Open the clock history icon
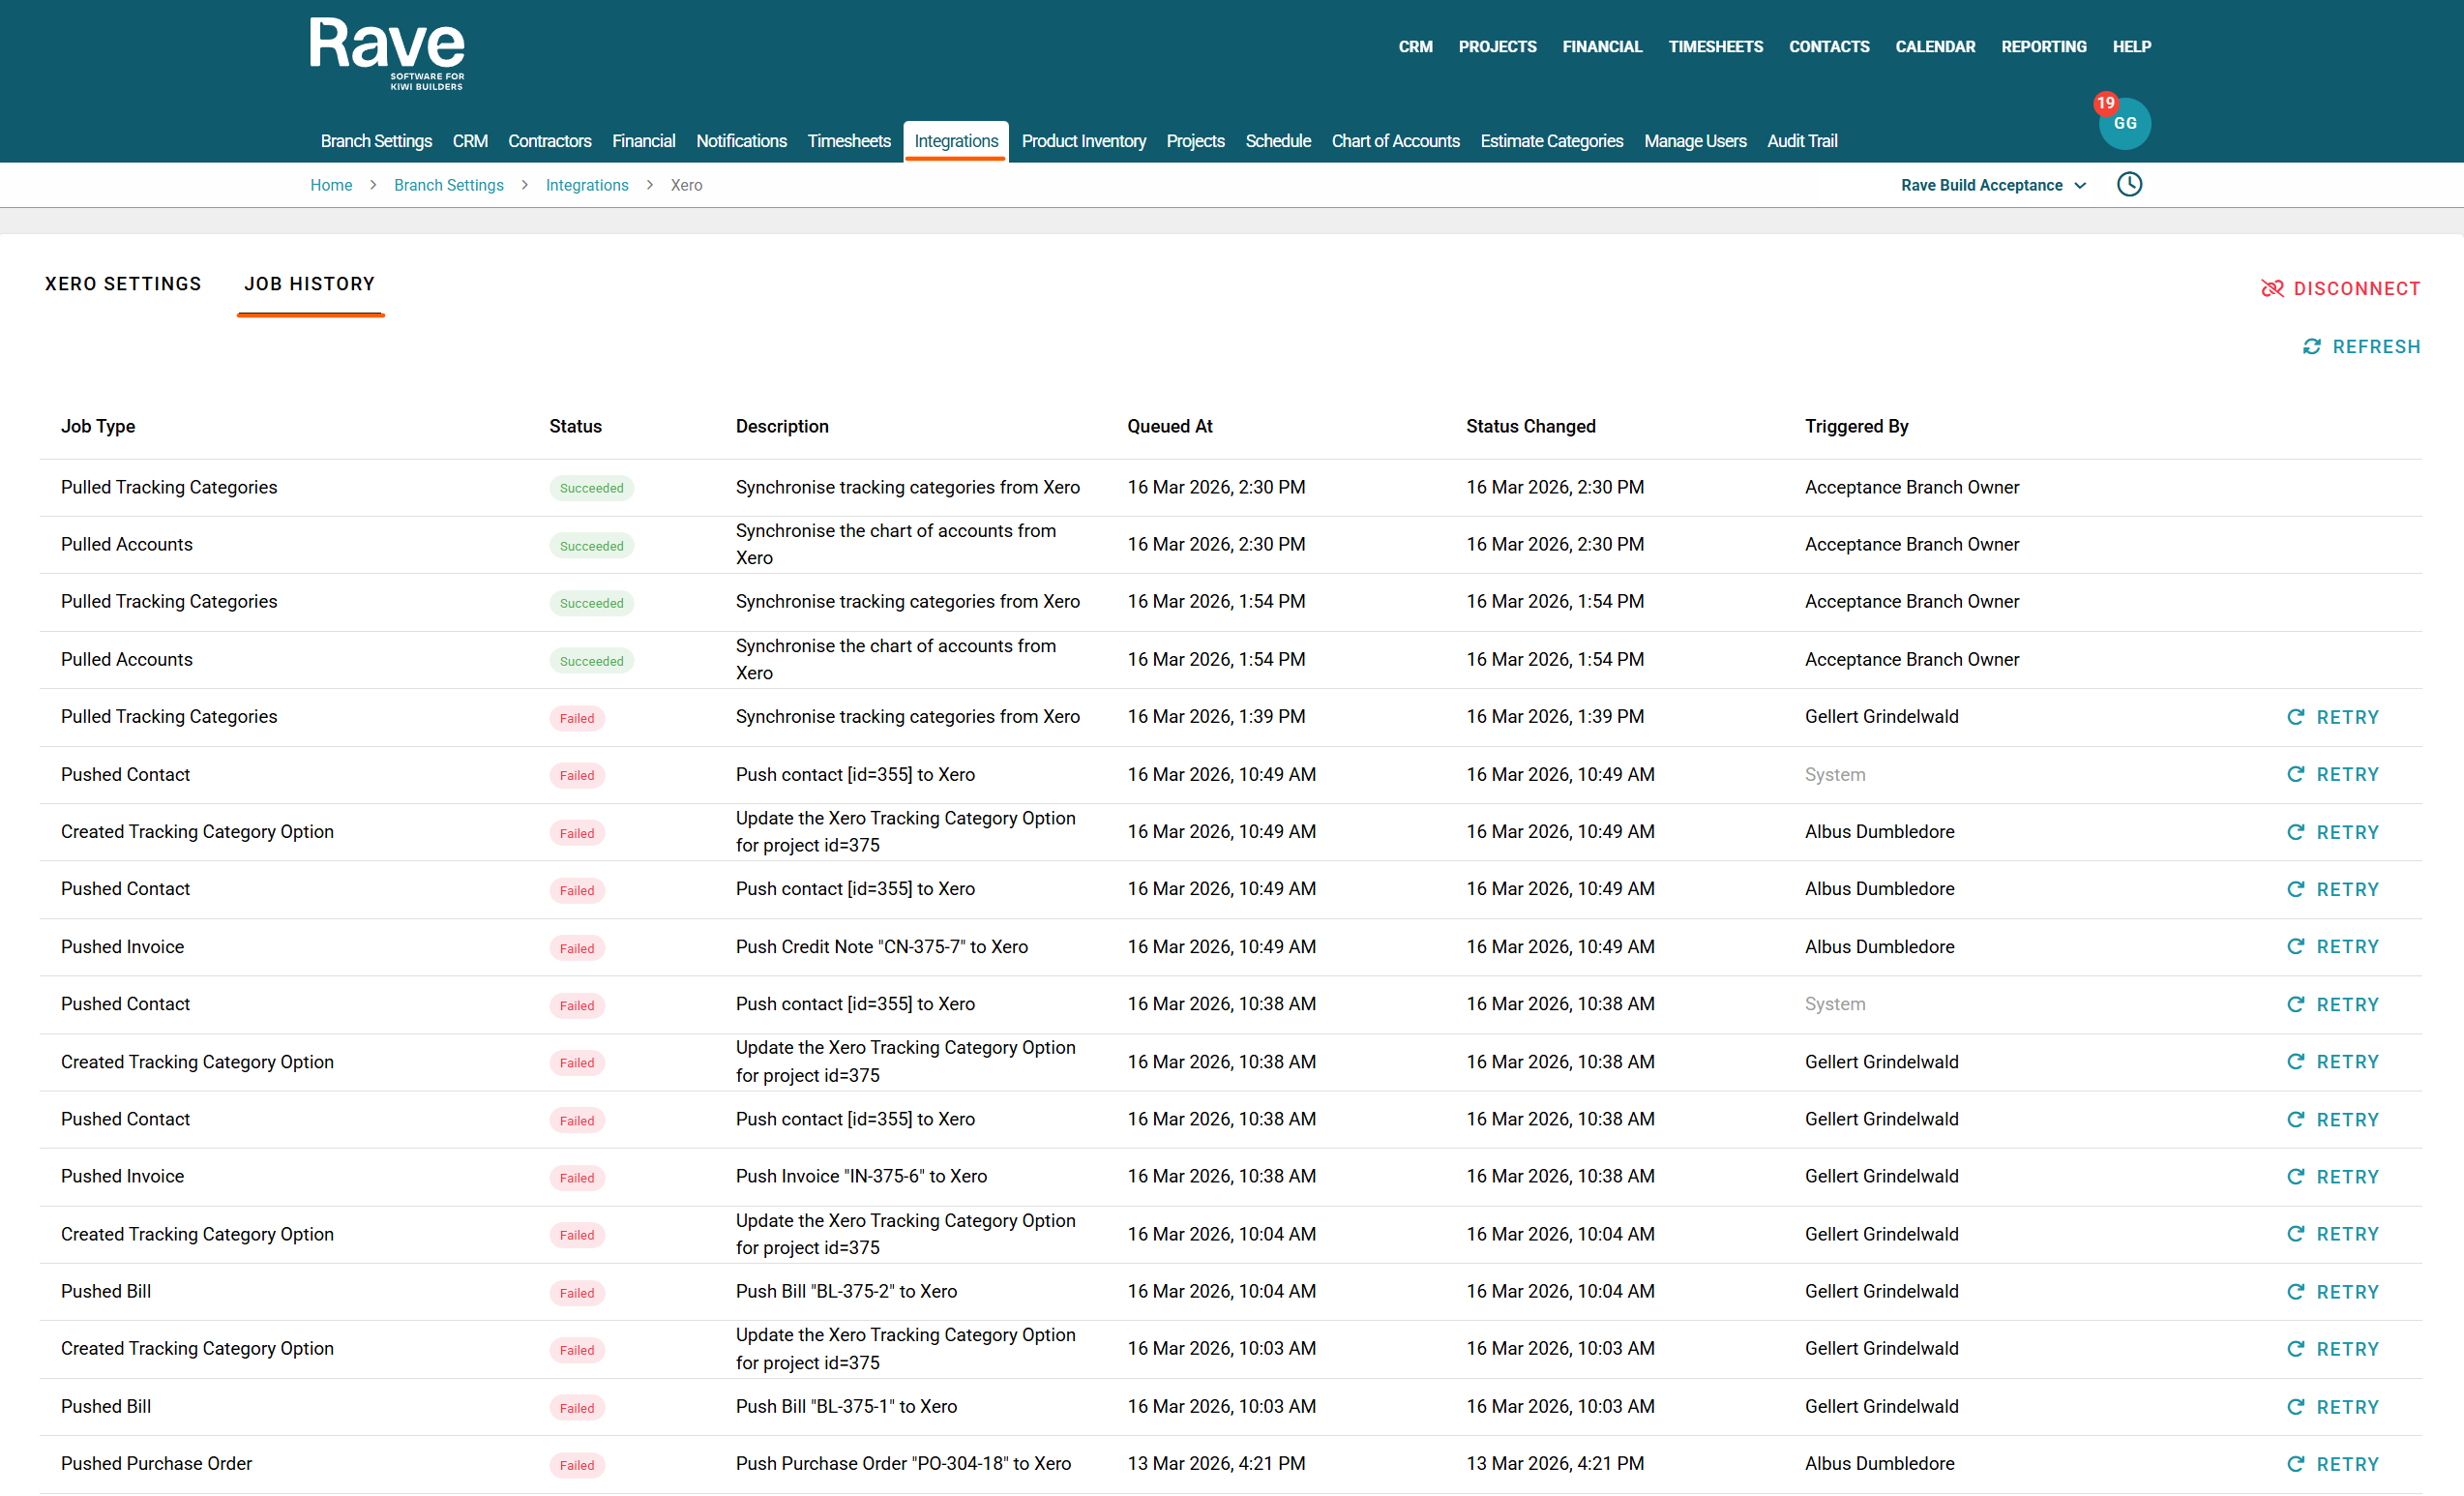This screenshot has width=2464, height=1496. tap(2129, 184)
